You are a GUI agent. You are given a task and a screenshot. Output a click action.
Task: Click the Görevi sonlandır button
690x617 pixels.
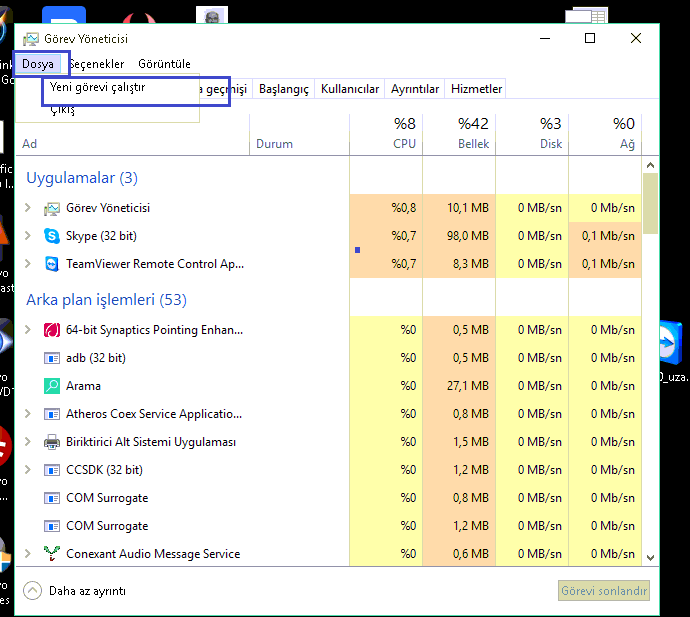[x=604, y=591]
